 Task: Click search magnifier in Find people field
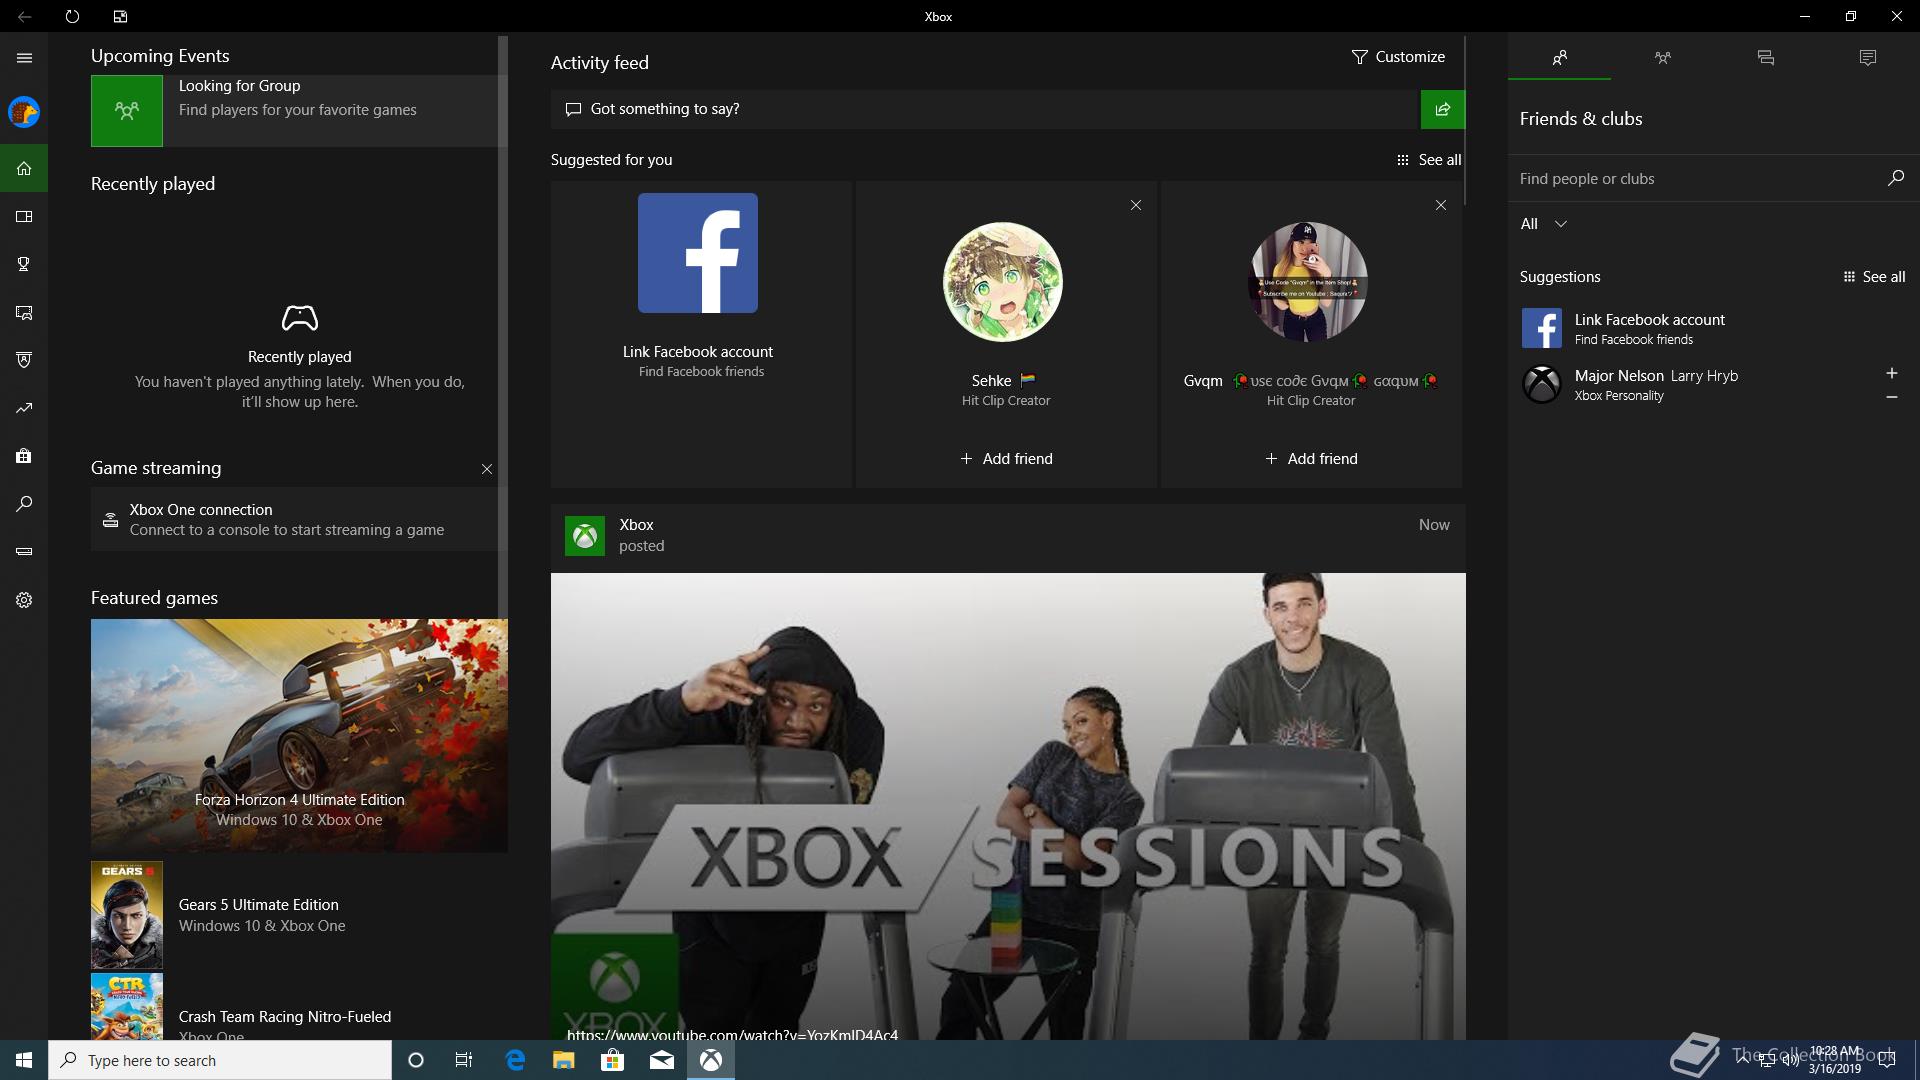click(x=1895, y=178)
